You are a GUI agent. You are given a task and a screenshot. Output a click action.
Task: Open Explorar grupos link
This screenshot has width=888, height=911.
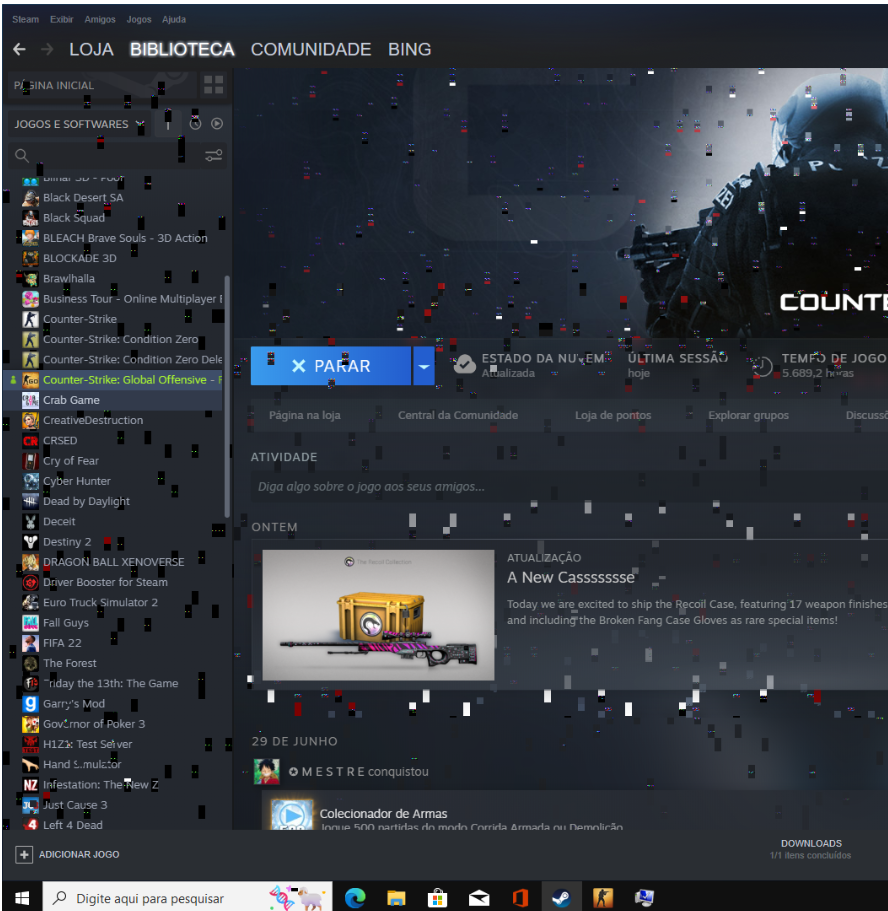749,415
